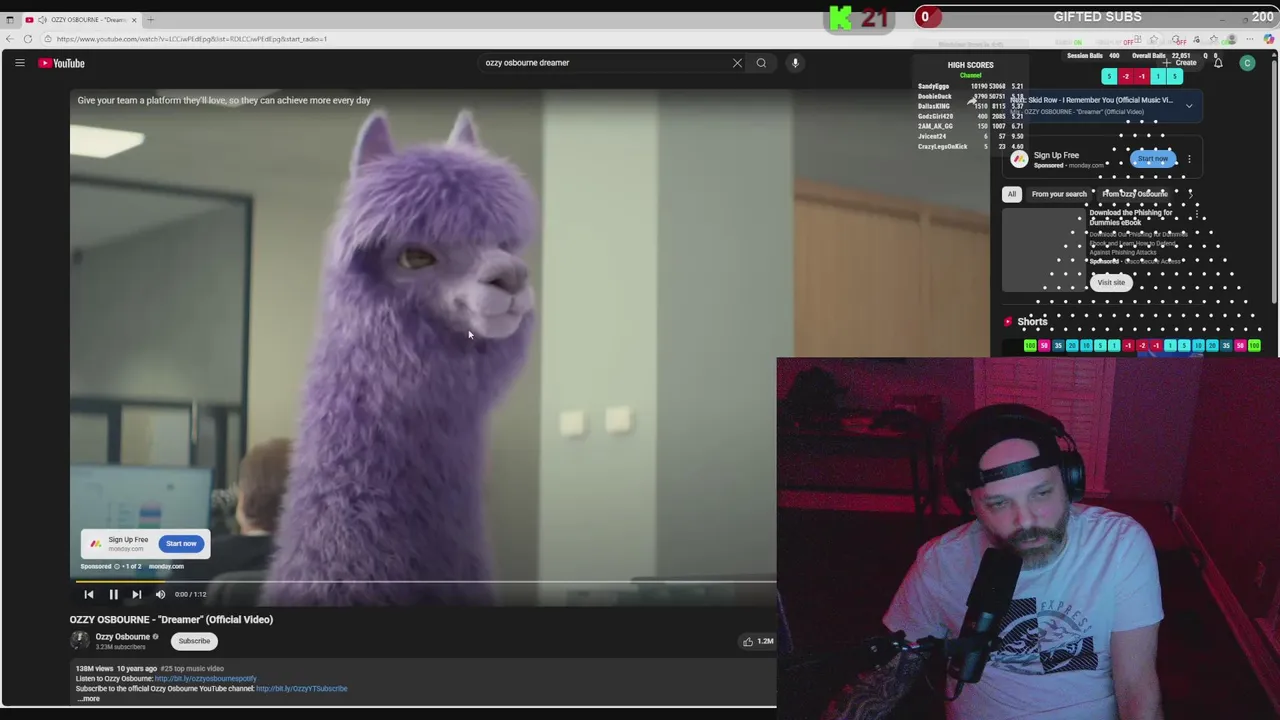
Task: Select the From Ozzy Osbourne chip
Action: coord(1135,194)
